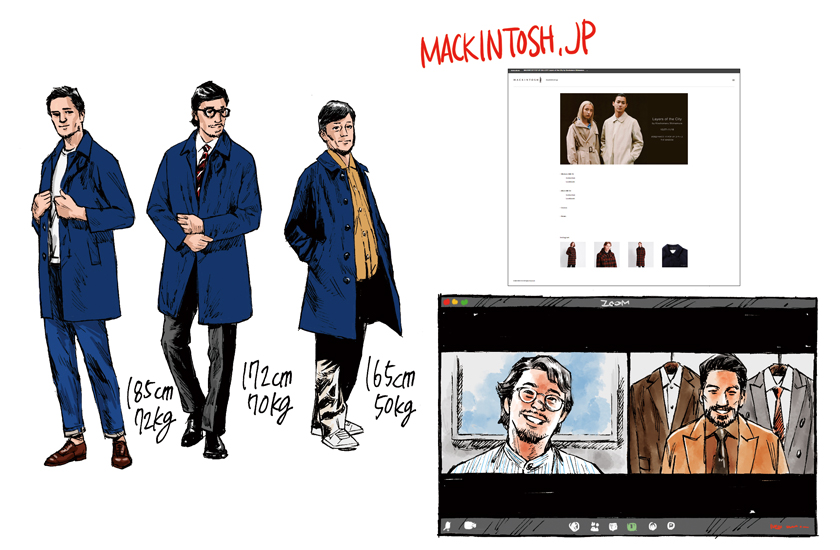This screenshot has width=840, height=550.
Task: Click the yellow minimize button of Zoom window
Action: pyautogui.click(x=455, y=302)
